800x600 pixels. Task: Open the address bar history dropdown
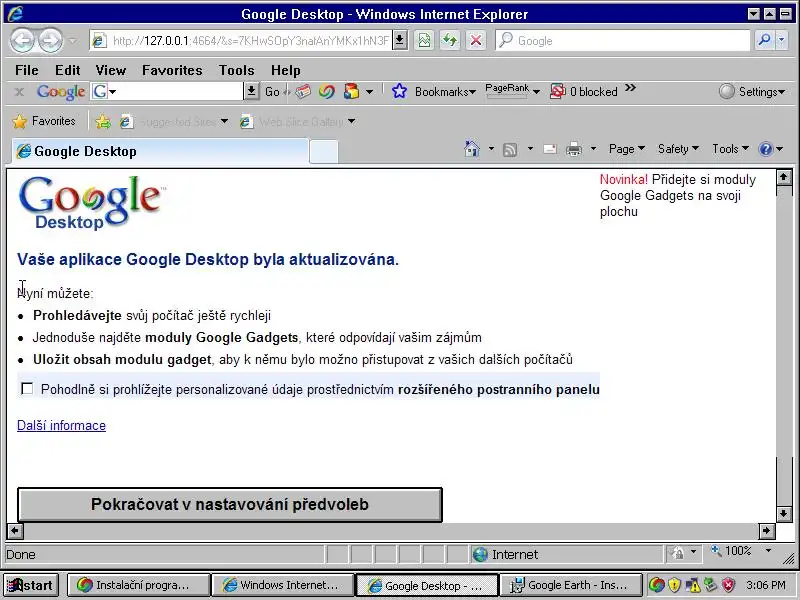[x=400, y=40]
